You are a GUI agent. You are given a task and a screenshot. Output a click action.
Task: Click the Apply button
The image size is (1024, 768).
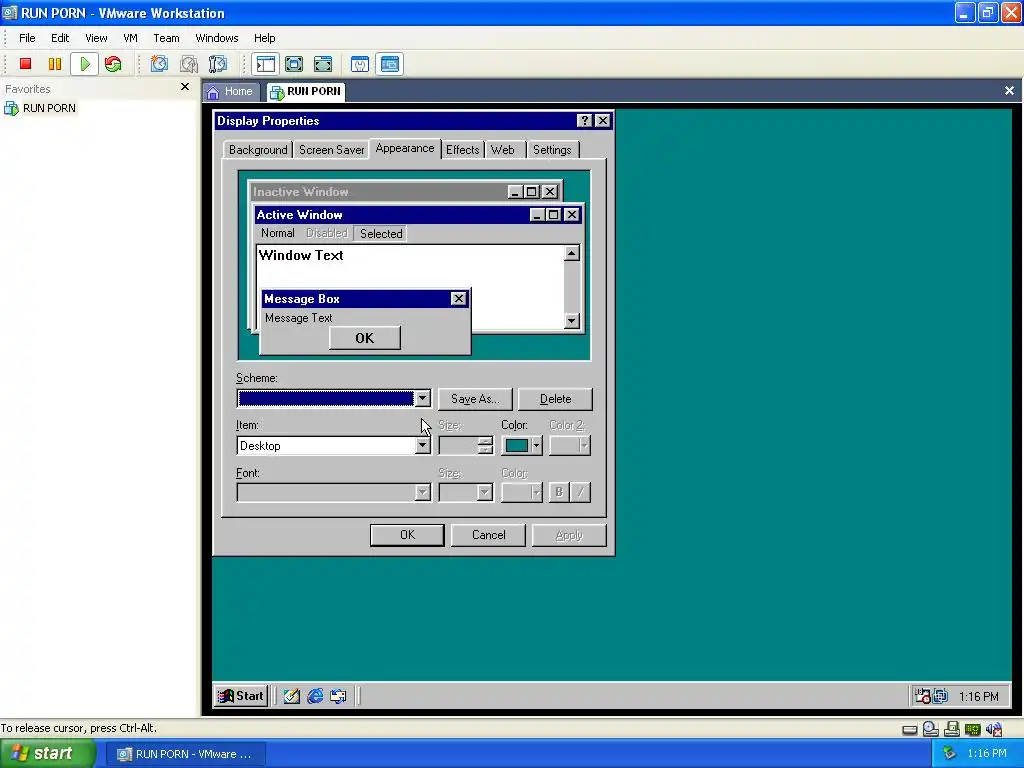click(x=569, y=535)
